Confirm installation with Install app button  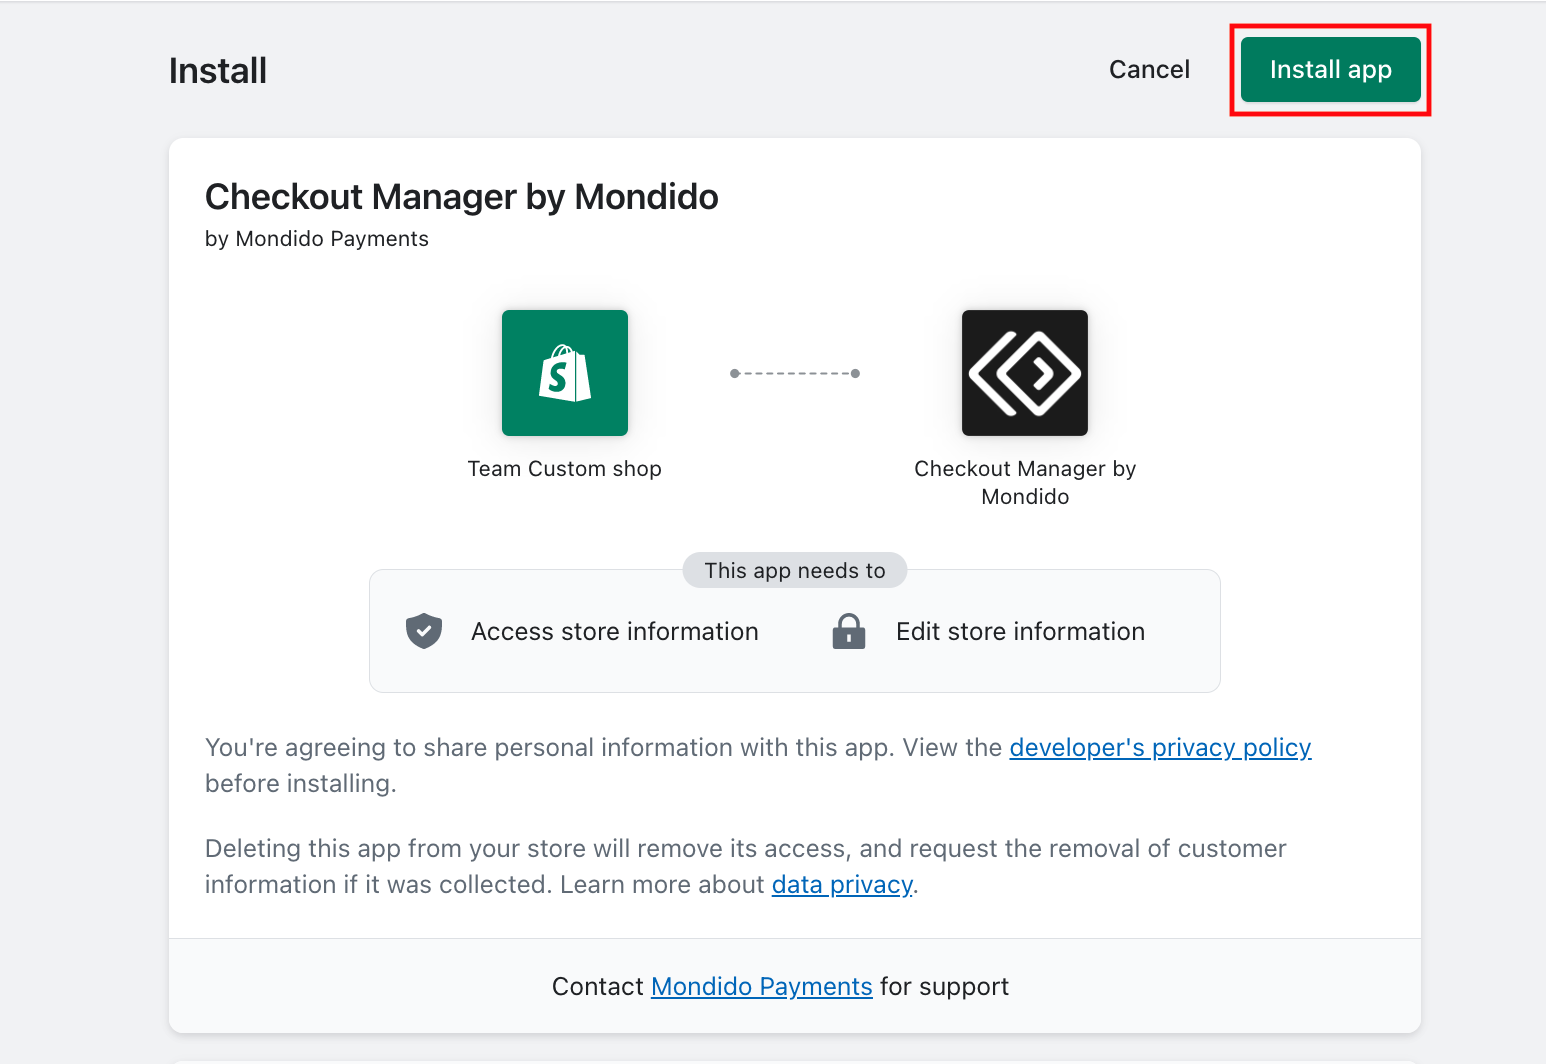point(1331,70)
